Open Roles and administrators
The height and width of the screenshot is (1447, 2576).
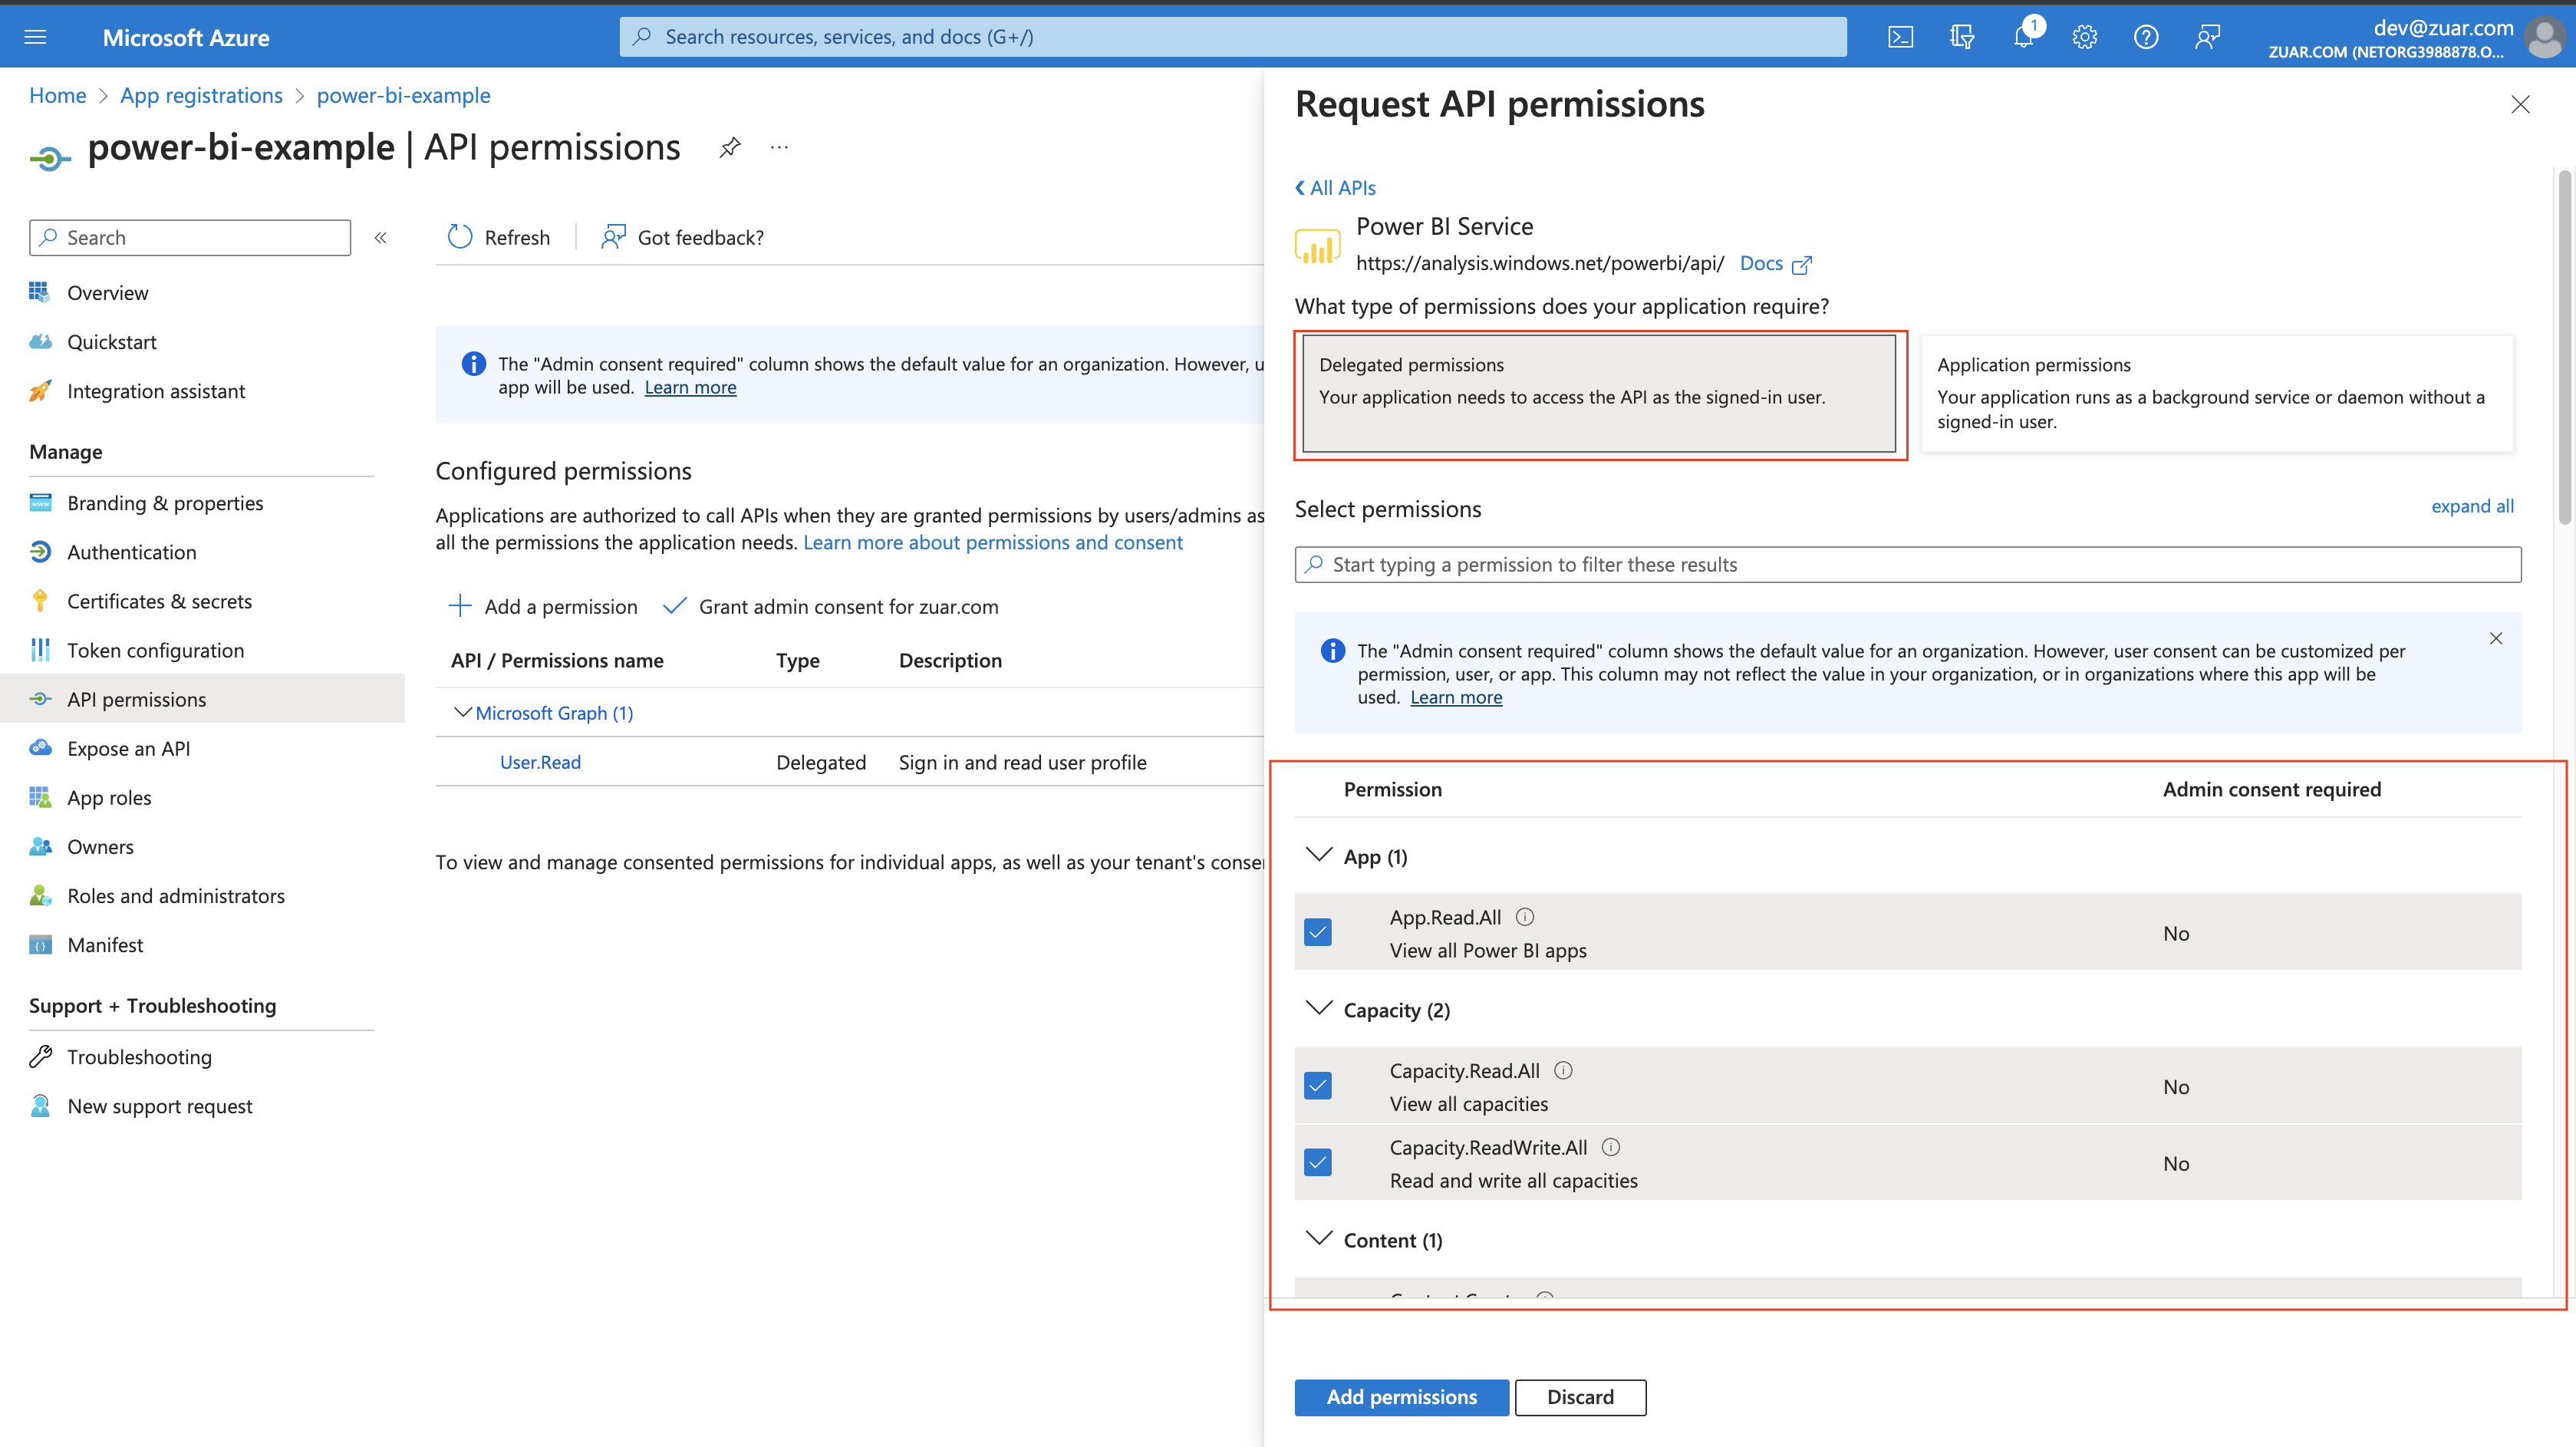click(x=175, y=895)
